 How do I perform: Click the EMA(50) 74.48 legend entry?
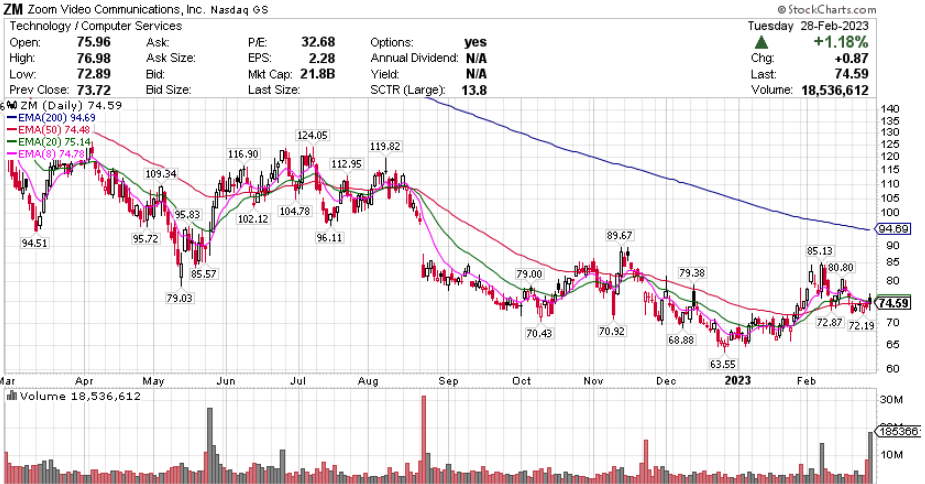[x=49, y=129]
